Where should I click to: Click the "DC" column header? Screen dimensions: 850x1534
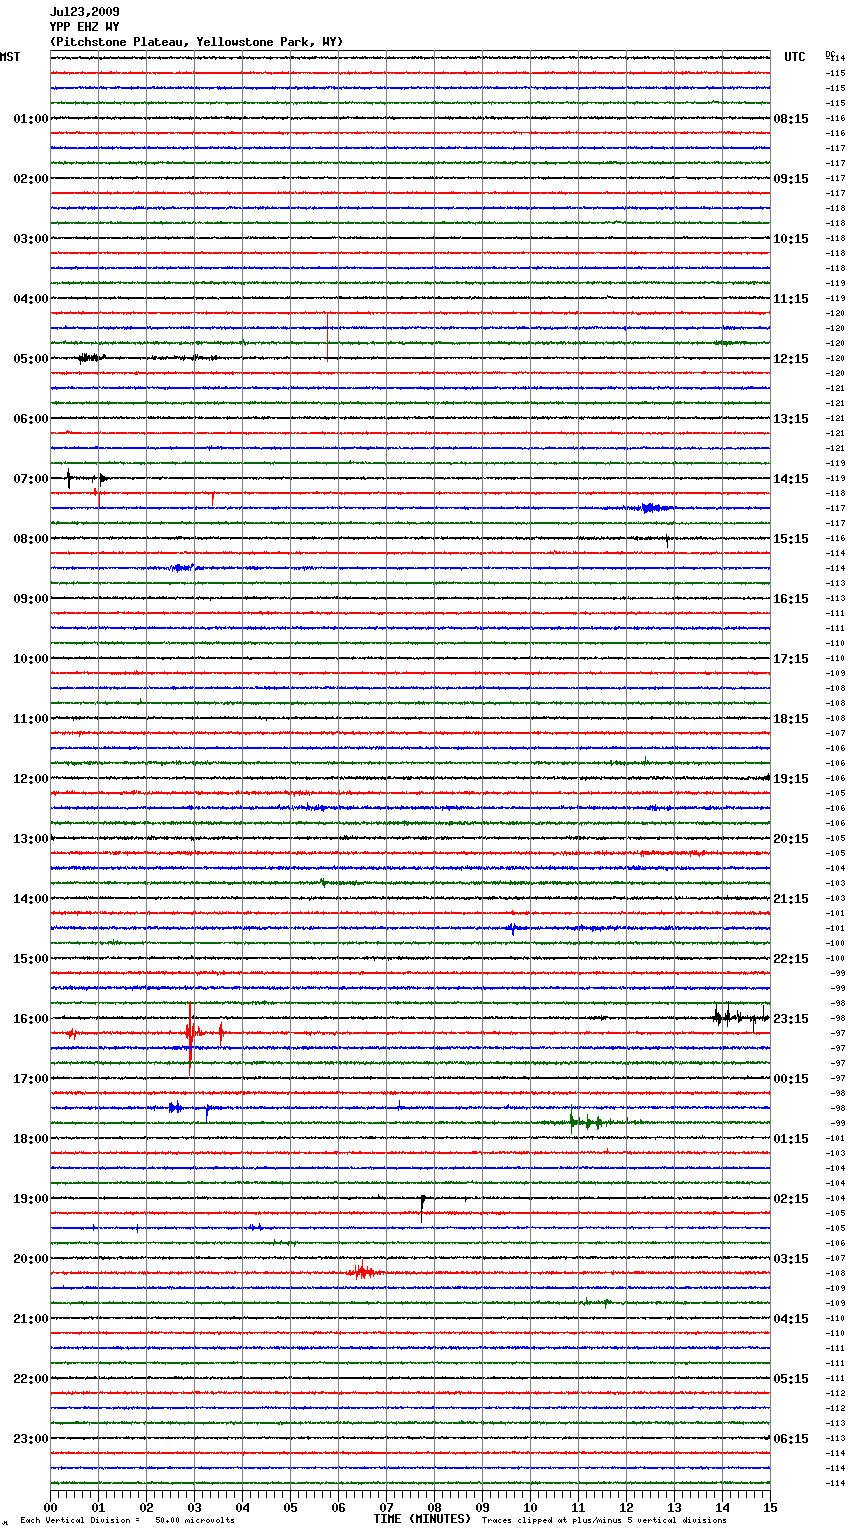click(x=830, y=53)
